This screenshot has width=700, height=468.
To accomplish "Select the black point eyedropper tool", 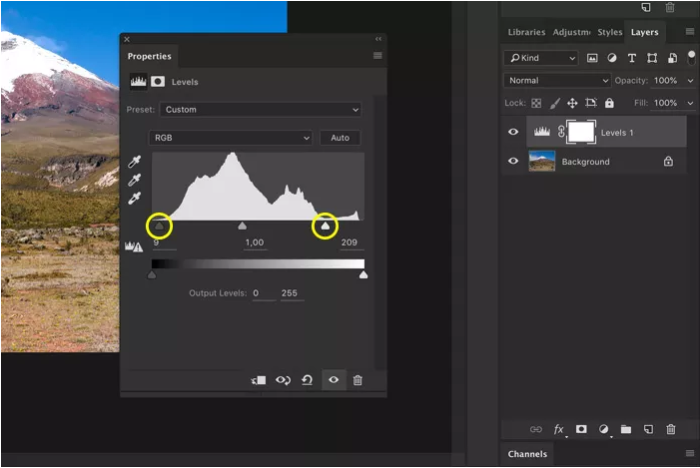I will click(x=135, y=161).
